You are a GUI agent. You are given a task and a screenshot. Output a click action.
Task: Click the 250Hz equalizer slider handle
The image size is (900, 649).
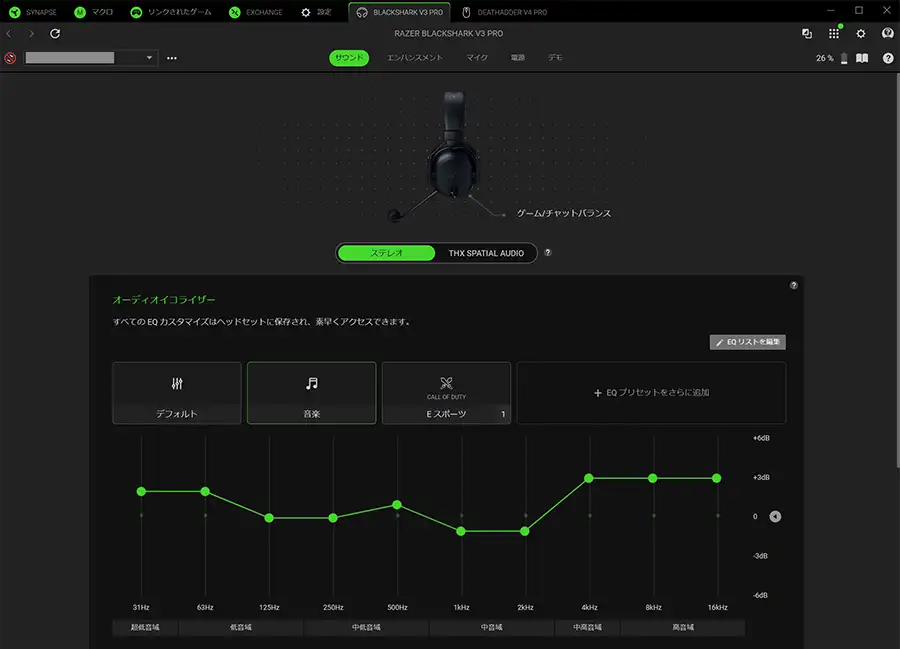pos(333,518)
